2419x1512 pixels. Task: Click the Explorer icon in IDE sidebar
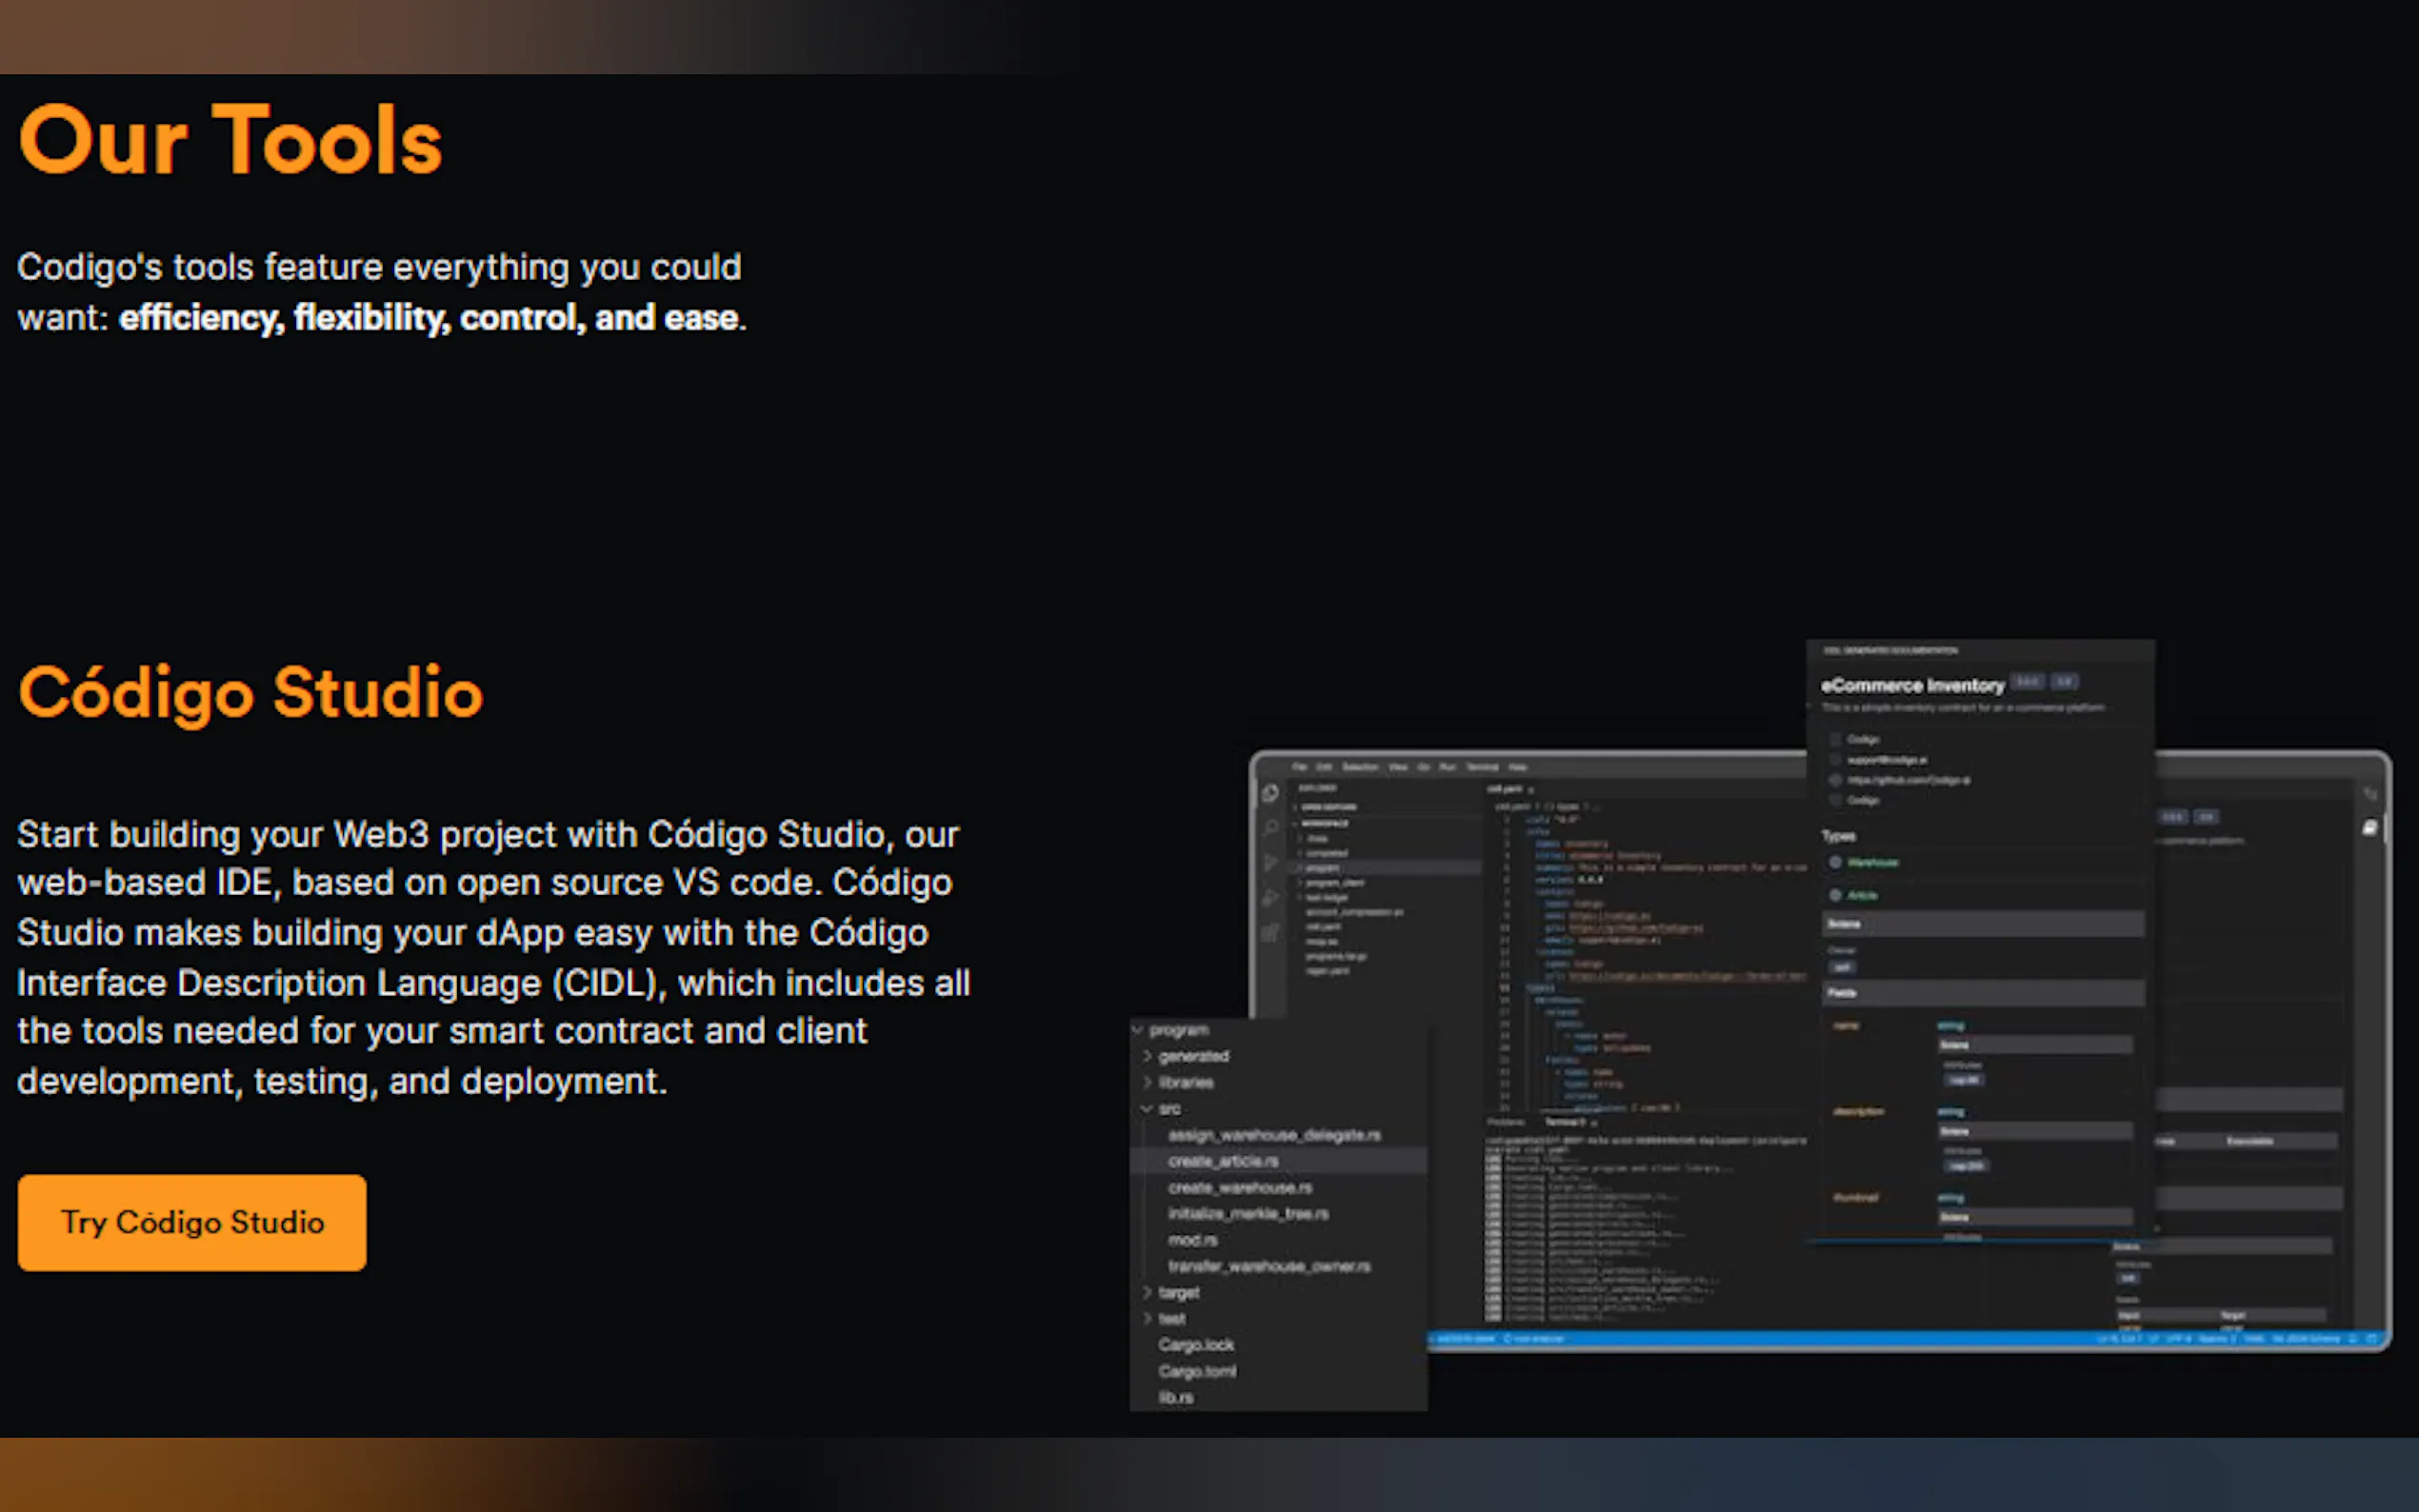[1270, 794]
